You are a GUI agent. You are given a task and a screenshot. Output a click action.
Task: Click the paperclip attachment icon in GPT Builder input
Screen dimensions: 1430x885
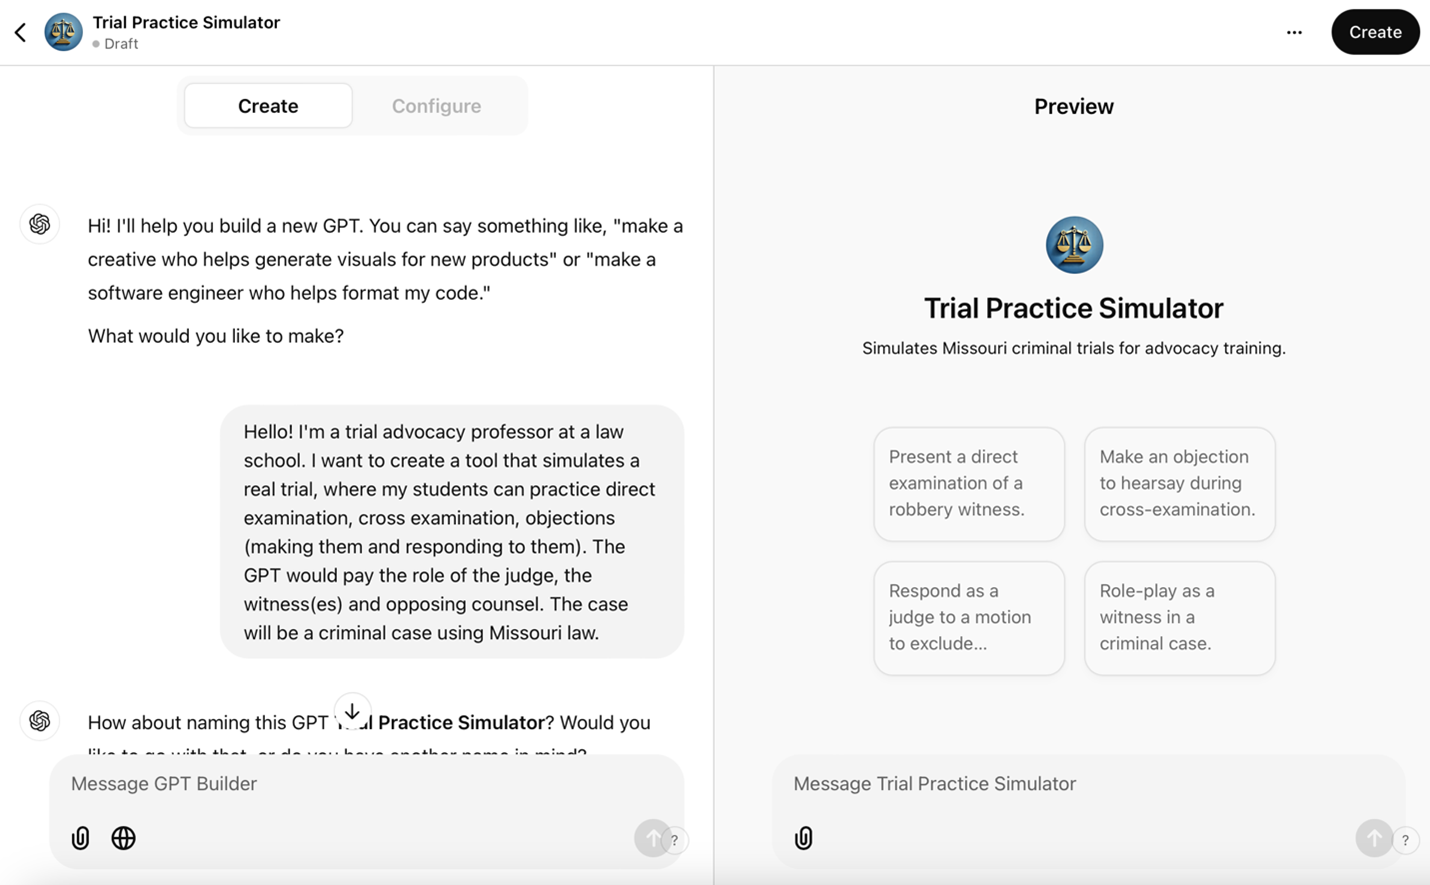point(80,838)
